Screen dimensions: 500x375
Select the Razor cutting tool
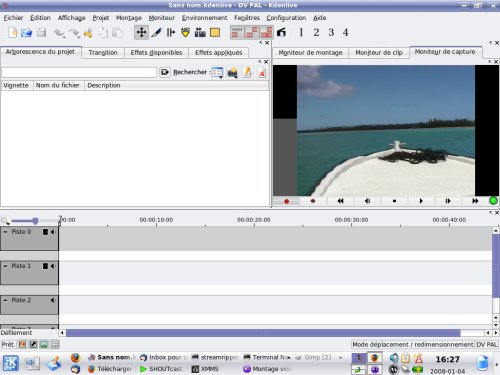tap(156, 33)
